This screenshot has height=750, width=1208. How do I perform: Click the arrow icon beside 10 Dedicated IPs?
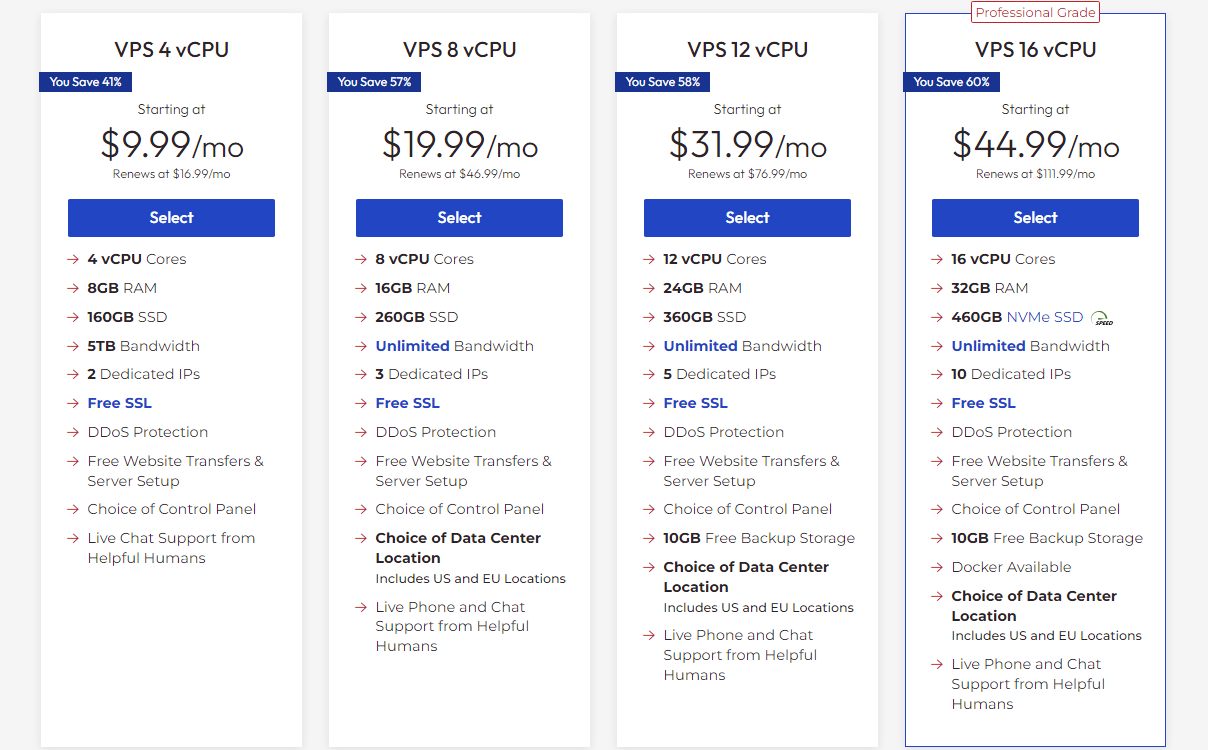[937, 374]
